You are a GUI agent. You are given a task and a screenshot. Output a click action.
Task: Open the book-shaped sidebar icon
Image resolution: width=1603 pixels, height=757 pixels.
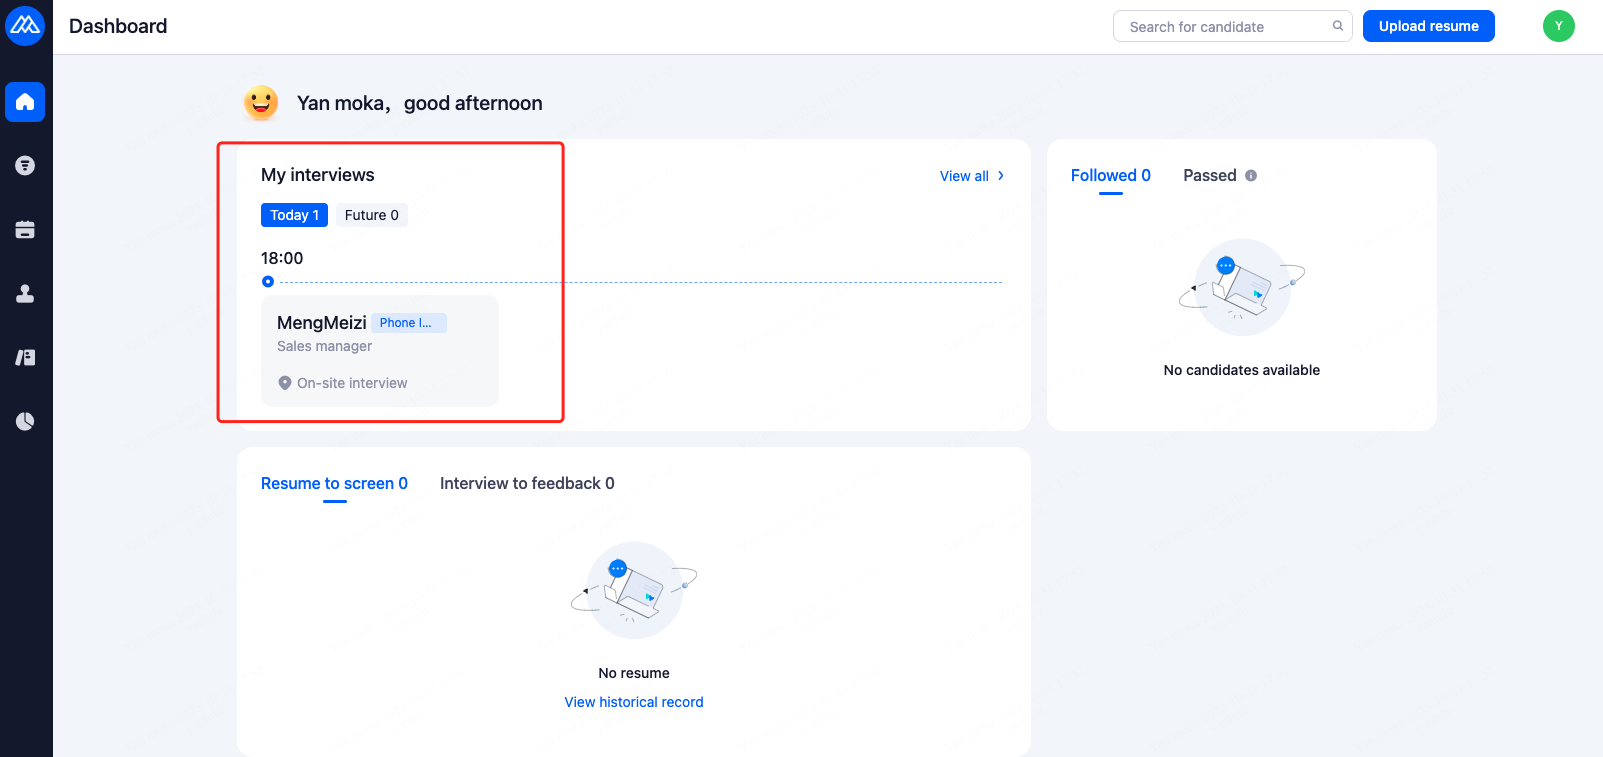coord(25,358)
